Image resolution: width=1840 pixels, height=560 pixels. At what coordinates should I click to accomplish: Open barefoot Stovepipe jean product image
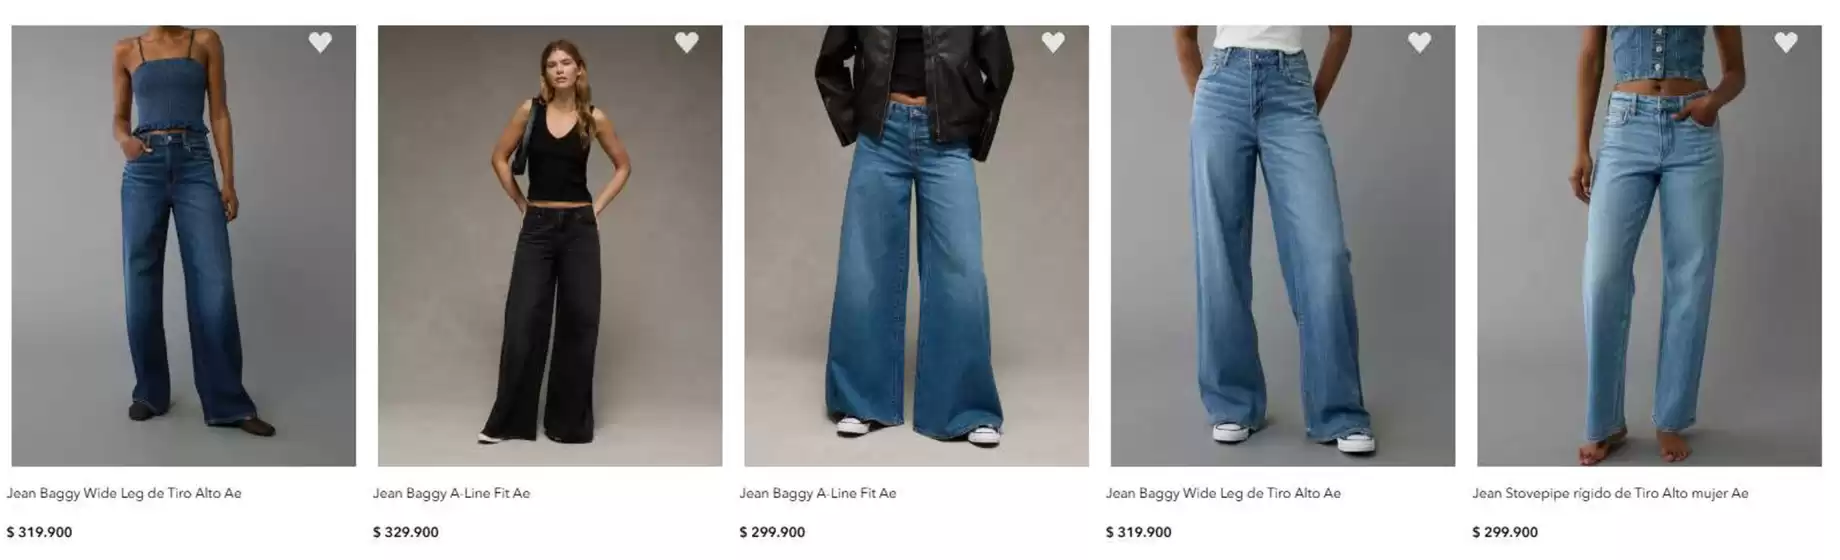[x=1650, y=246]
